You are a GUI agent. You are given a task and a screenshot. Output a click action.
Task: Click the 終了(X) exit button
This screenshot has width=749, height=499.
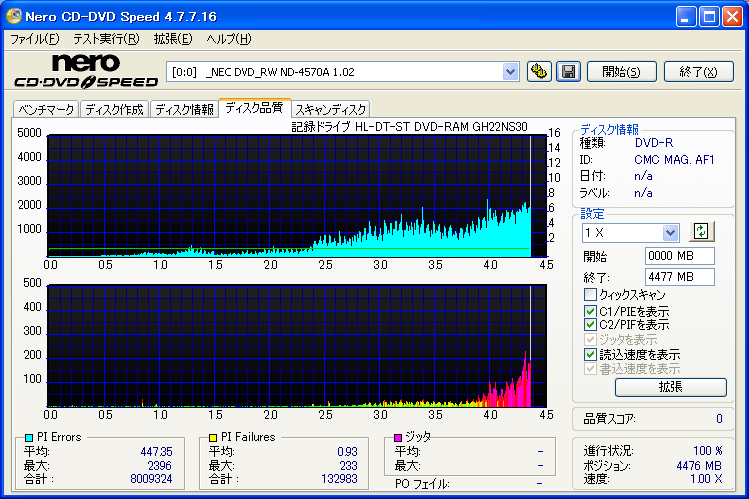[x=698, y=72]
